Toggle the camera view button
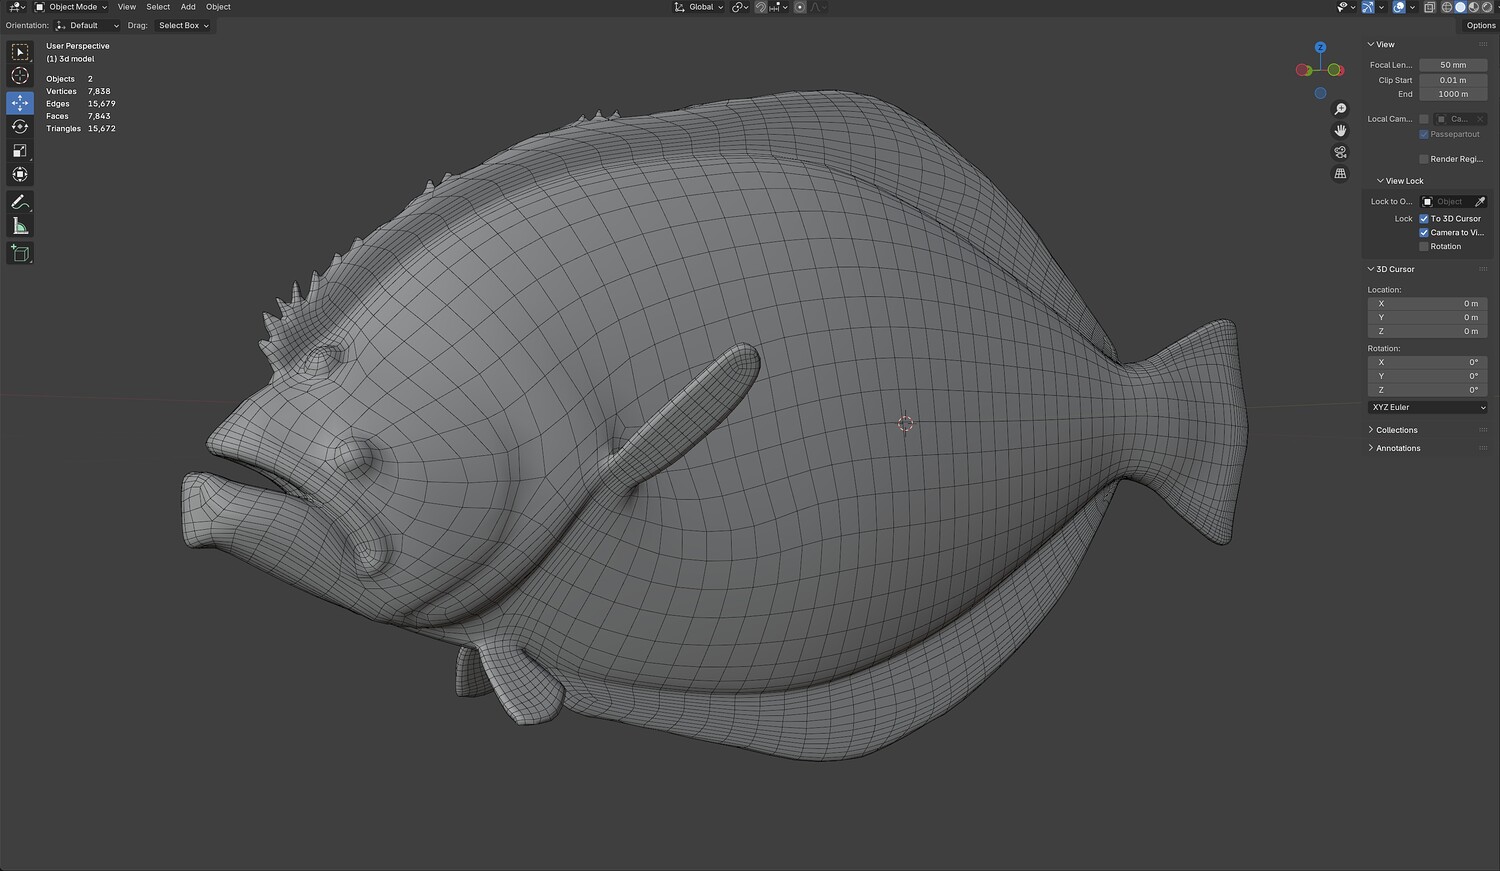Viewport: 1500px width, 871px height. (1341, 152)
